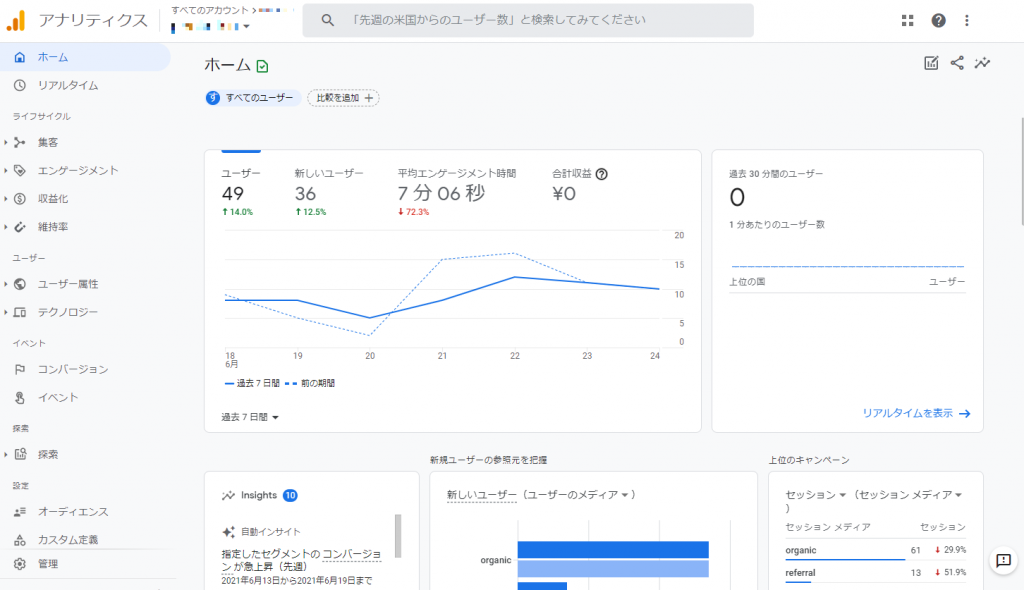Open the セッション メディア dimension dropdown
1024x590 pixels.
(x=913, y=495)
